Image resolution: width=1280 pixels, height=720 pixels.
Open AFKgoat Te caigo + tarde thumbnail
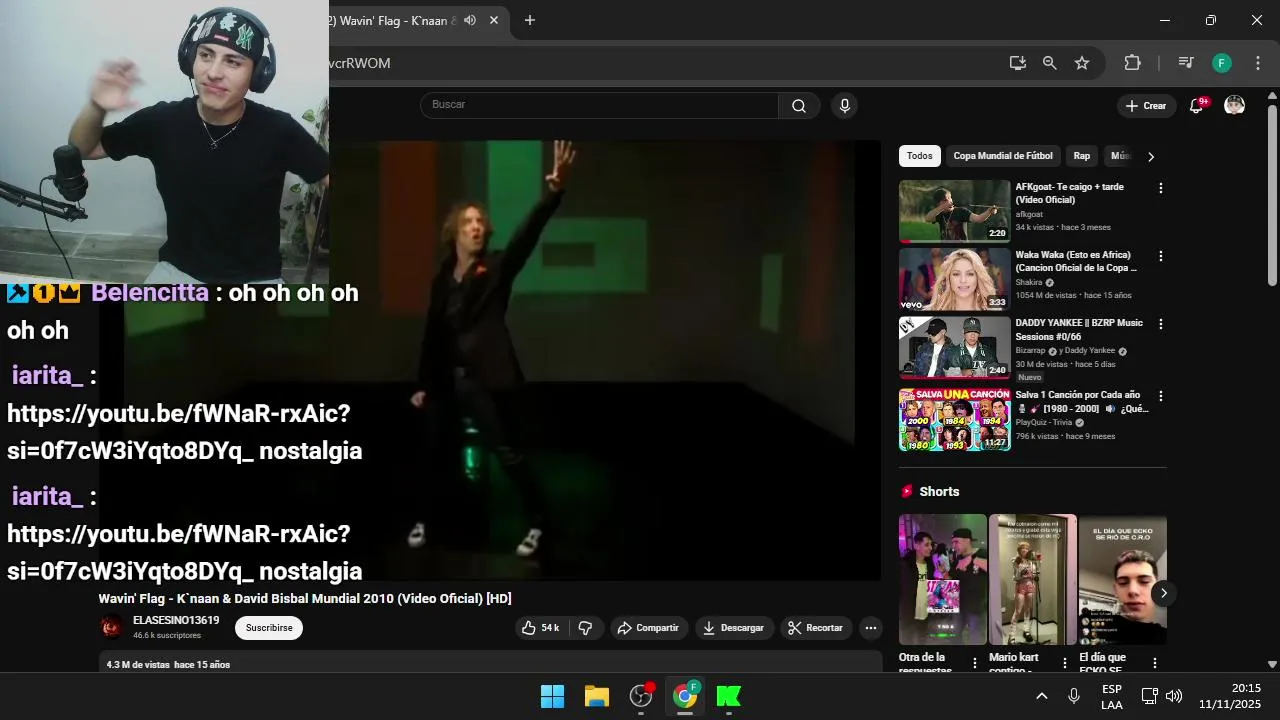[955, 211]
